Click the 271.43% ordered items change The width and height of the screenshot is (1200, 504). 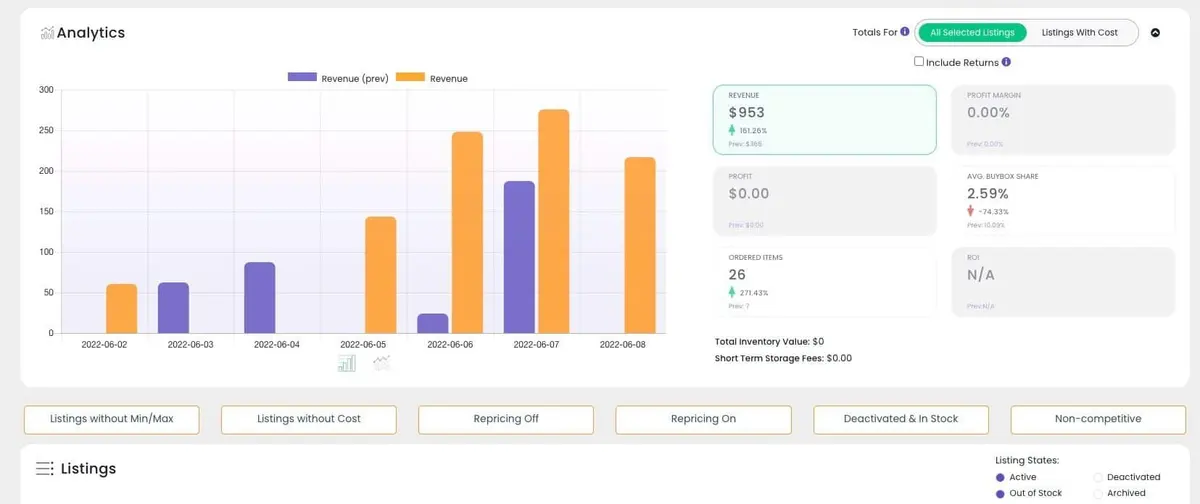pos(753,293)
